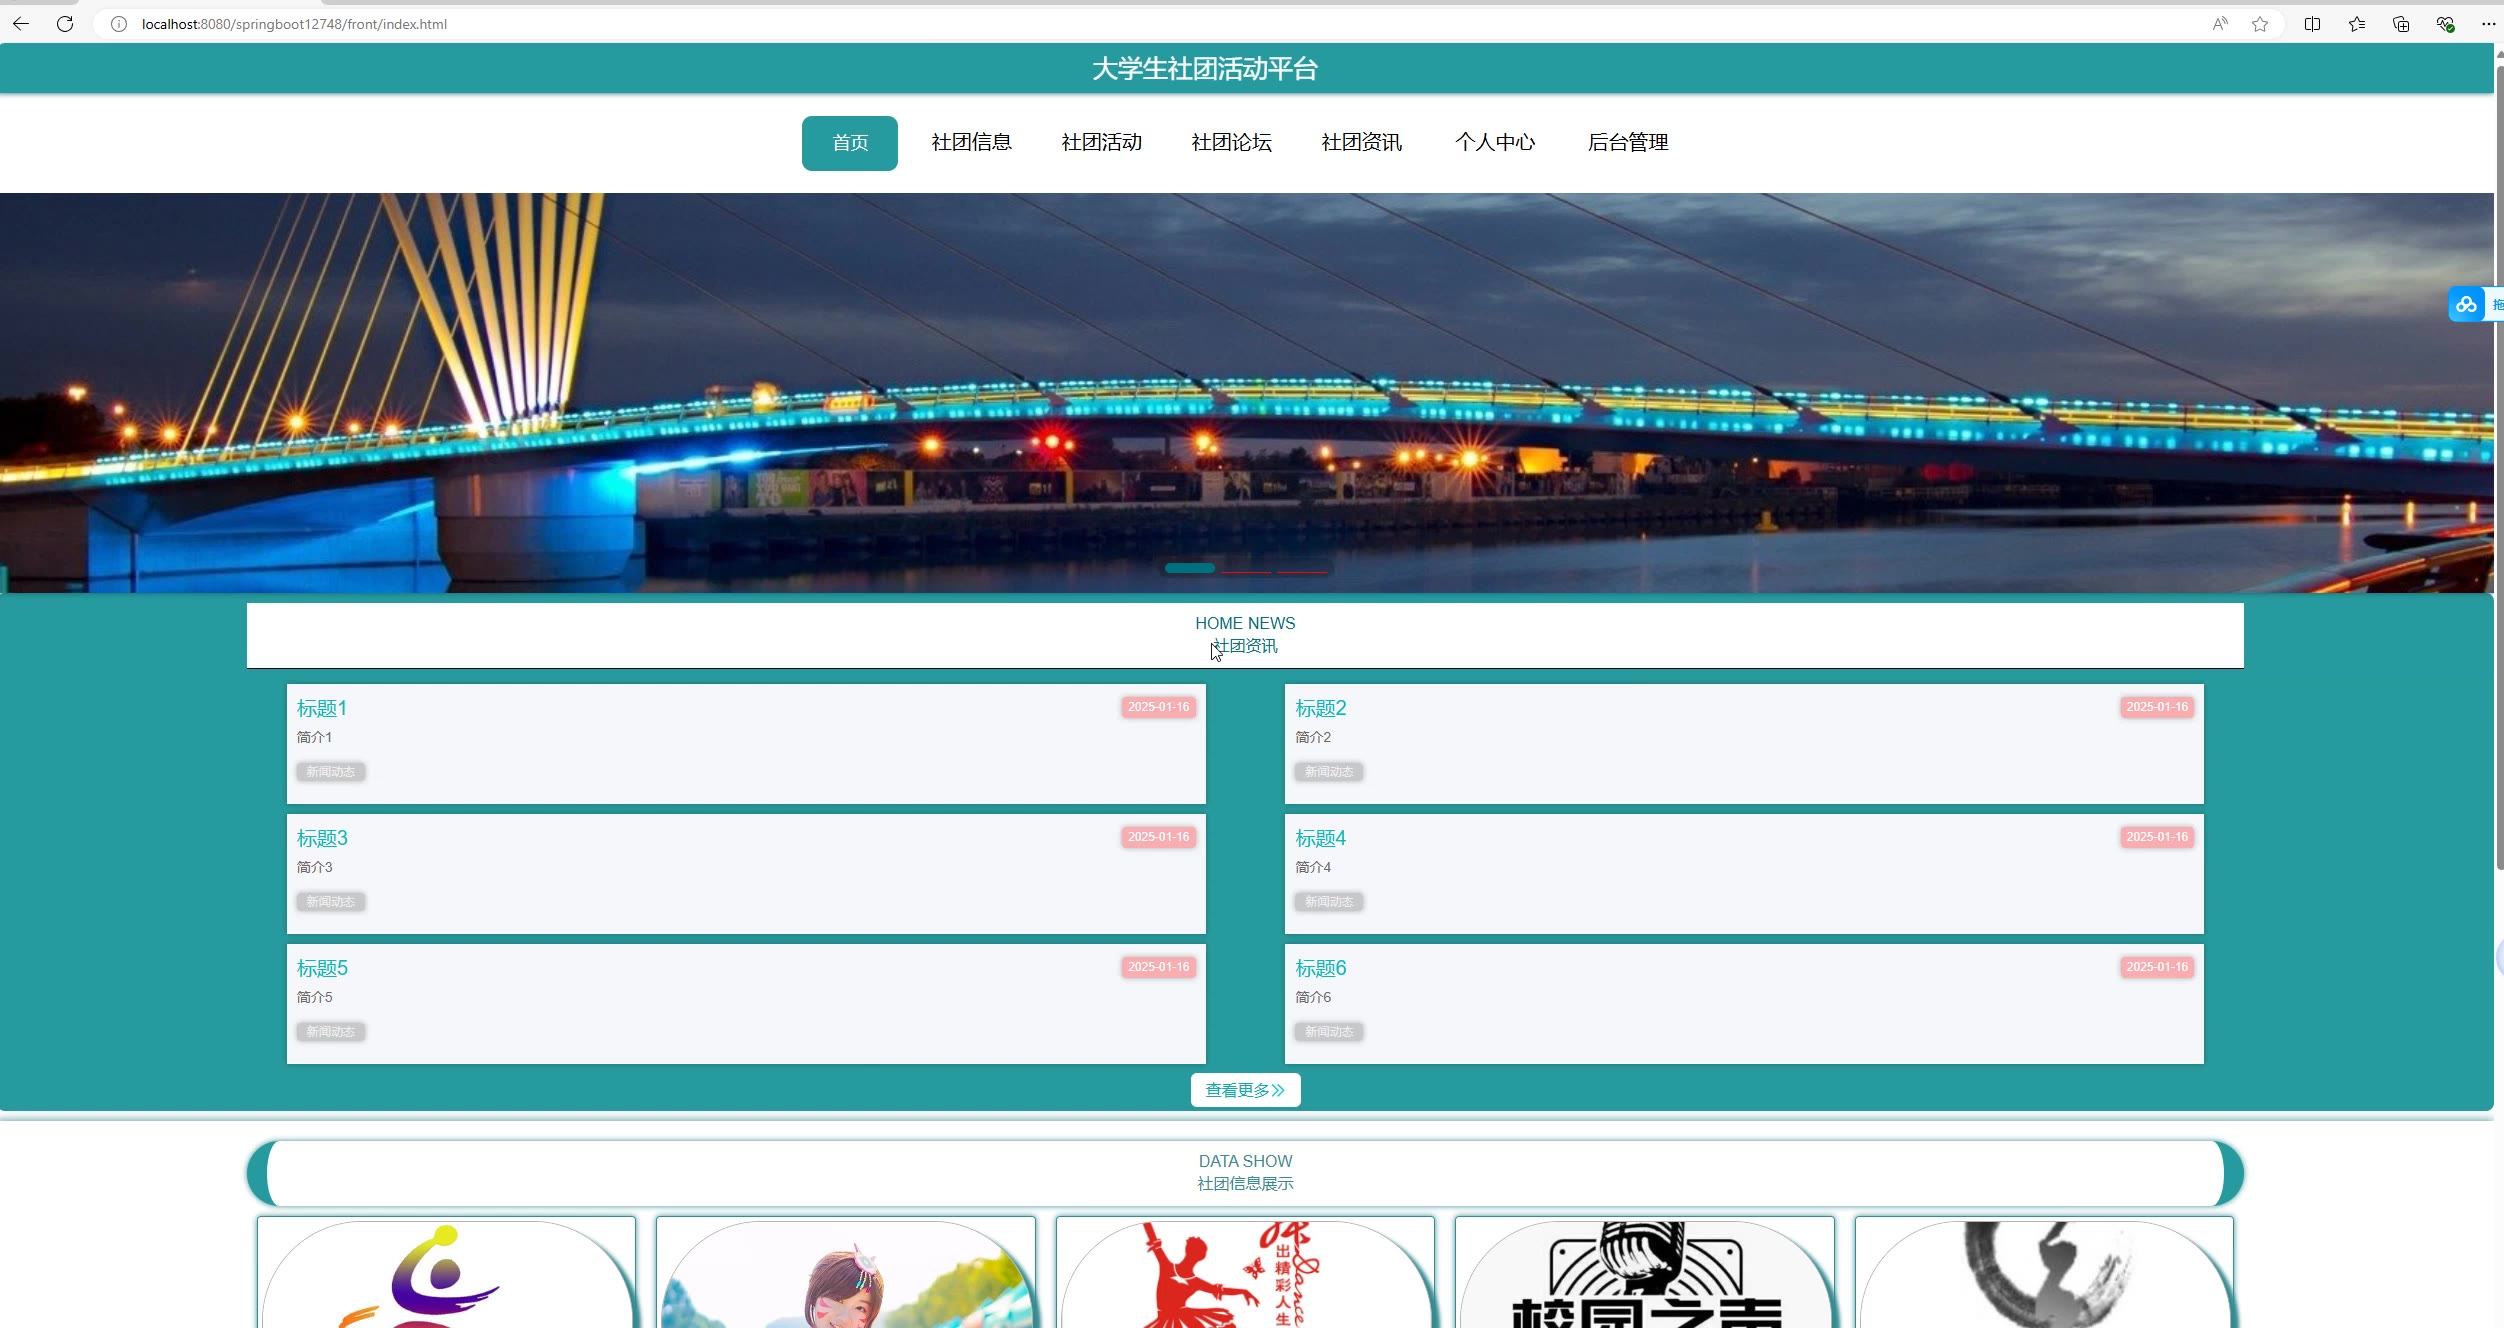Screen dimensions: 2504x1328
Task: Click the 新闻动态 tag under 标题6
Action: click(x=1329, y=1032)
